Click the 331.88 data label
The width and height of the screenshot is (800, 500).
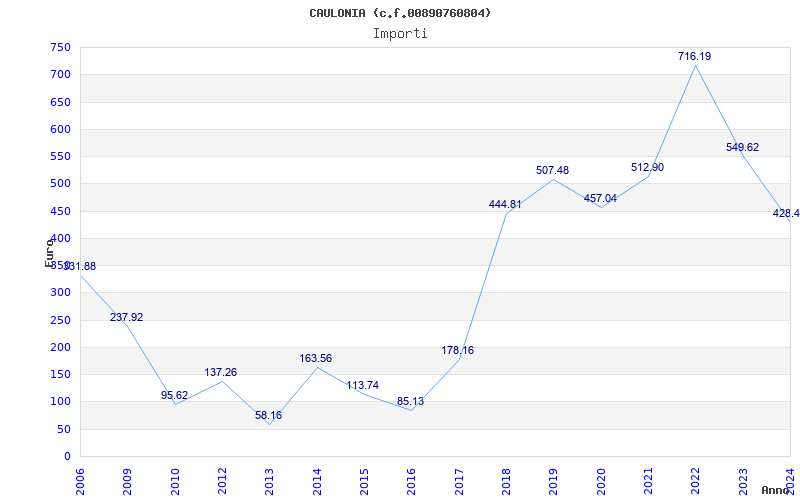point(80,266)
